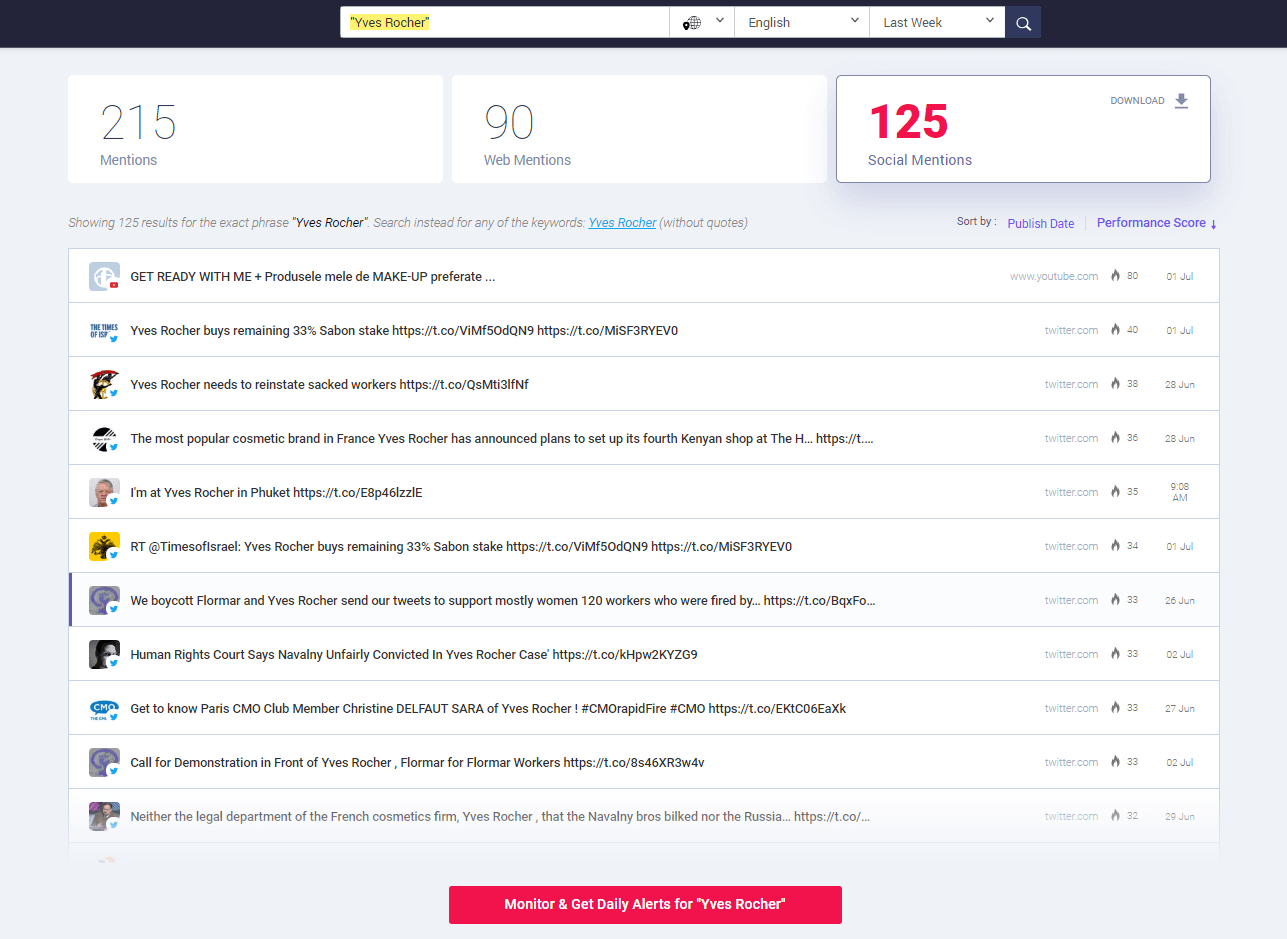Expand the Last Week time range dropdown
Image resolution: width=1287 pixels, height=939 pixels.
pyautogui.click(x=936, y=21)
